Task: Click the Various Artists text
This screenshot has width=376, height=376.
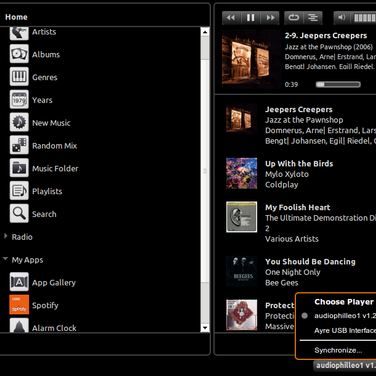Action: (x=292, y=239)
